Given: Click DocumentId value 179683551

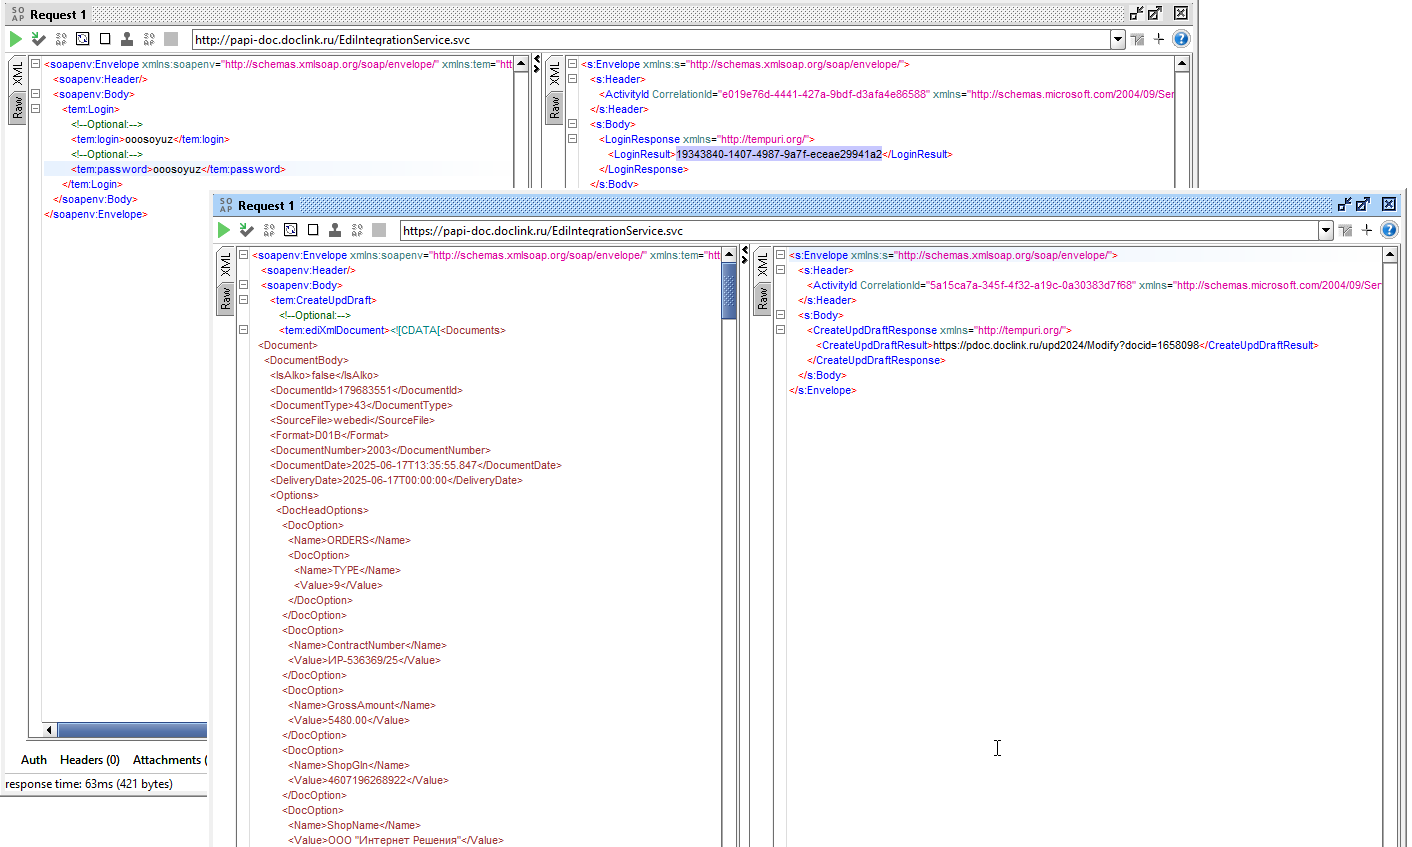Looking at the screenshot, I should click(x=364, y=390).
